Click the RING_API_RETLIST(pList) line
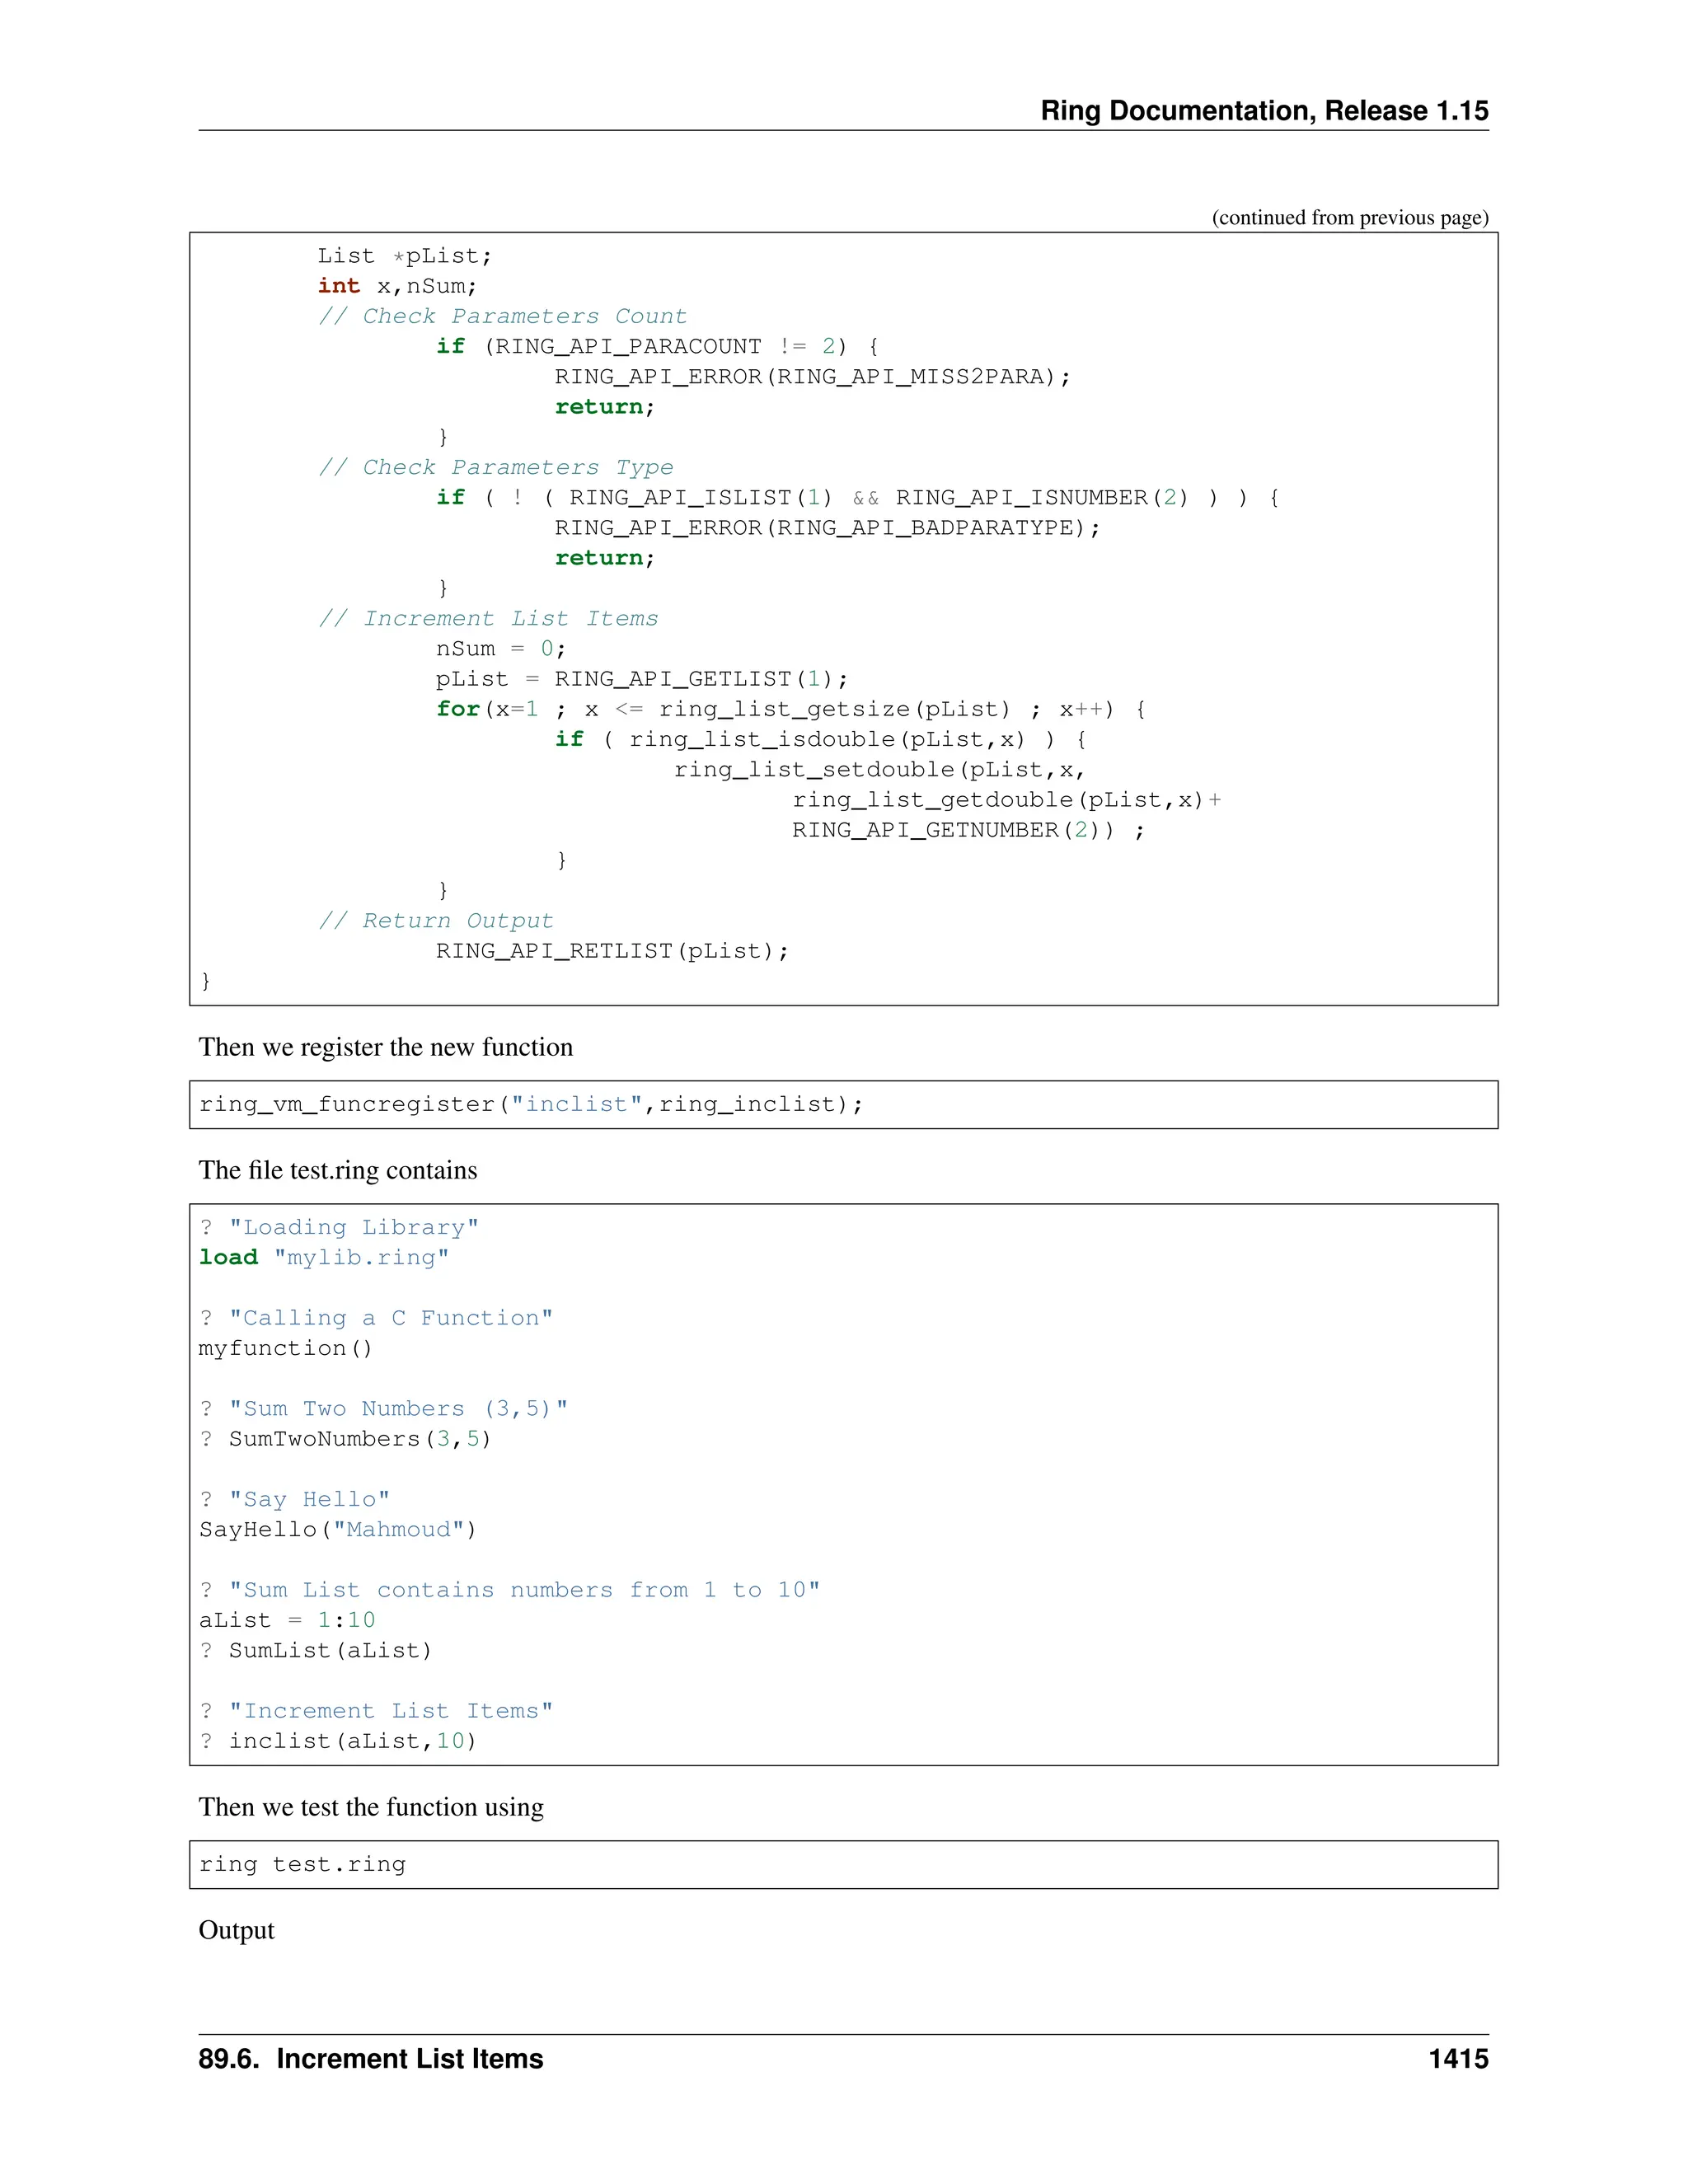 pos(611,951)
